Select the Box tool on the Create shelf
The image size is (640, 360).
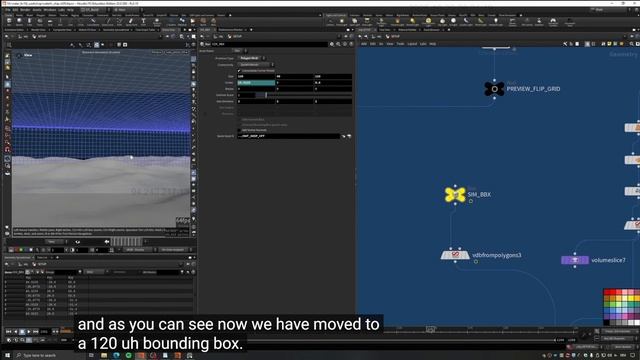(x=9, y=22)
